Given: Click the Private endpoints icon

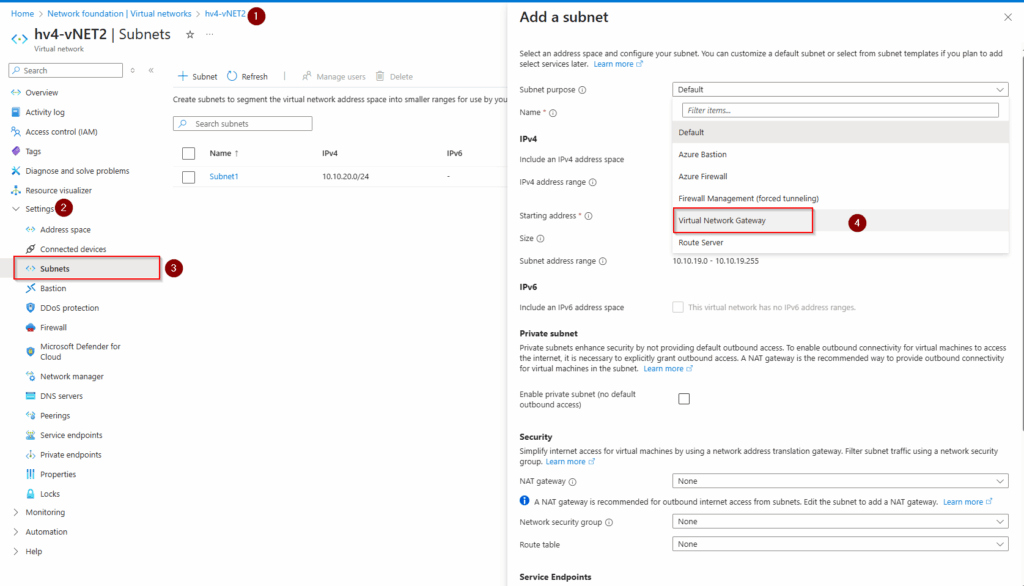Looking at the screenshot, I should coord(30,455).
